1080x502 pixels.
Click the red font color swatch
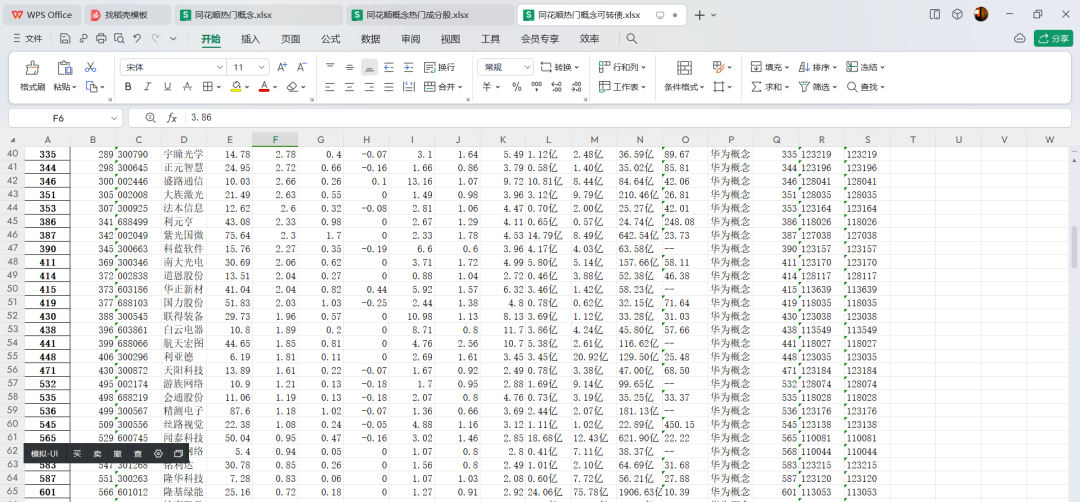[263, 87]
